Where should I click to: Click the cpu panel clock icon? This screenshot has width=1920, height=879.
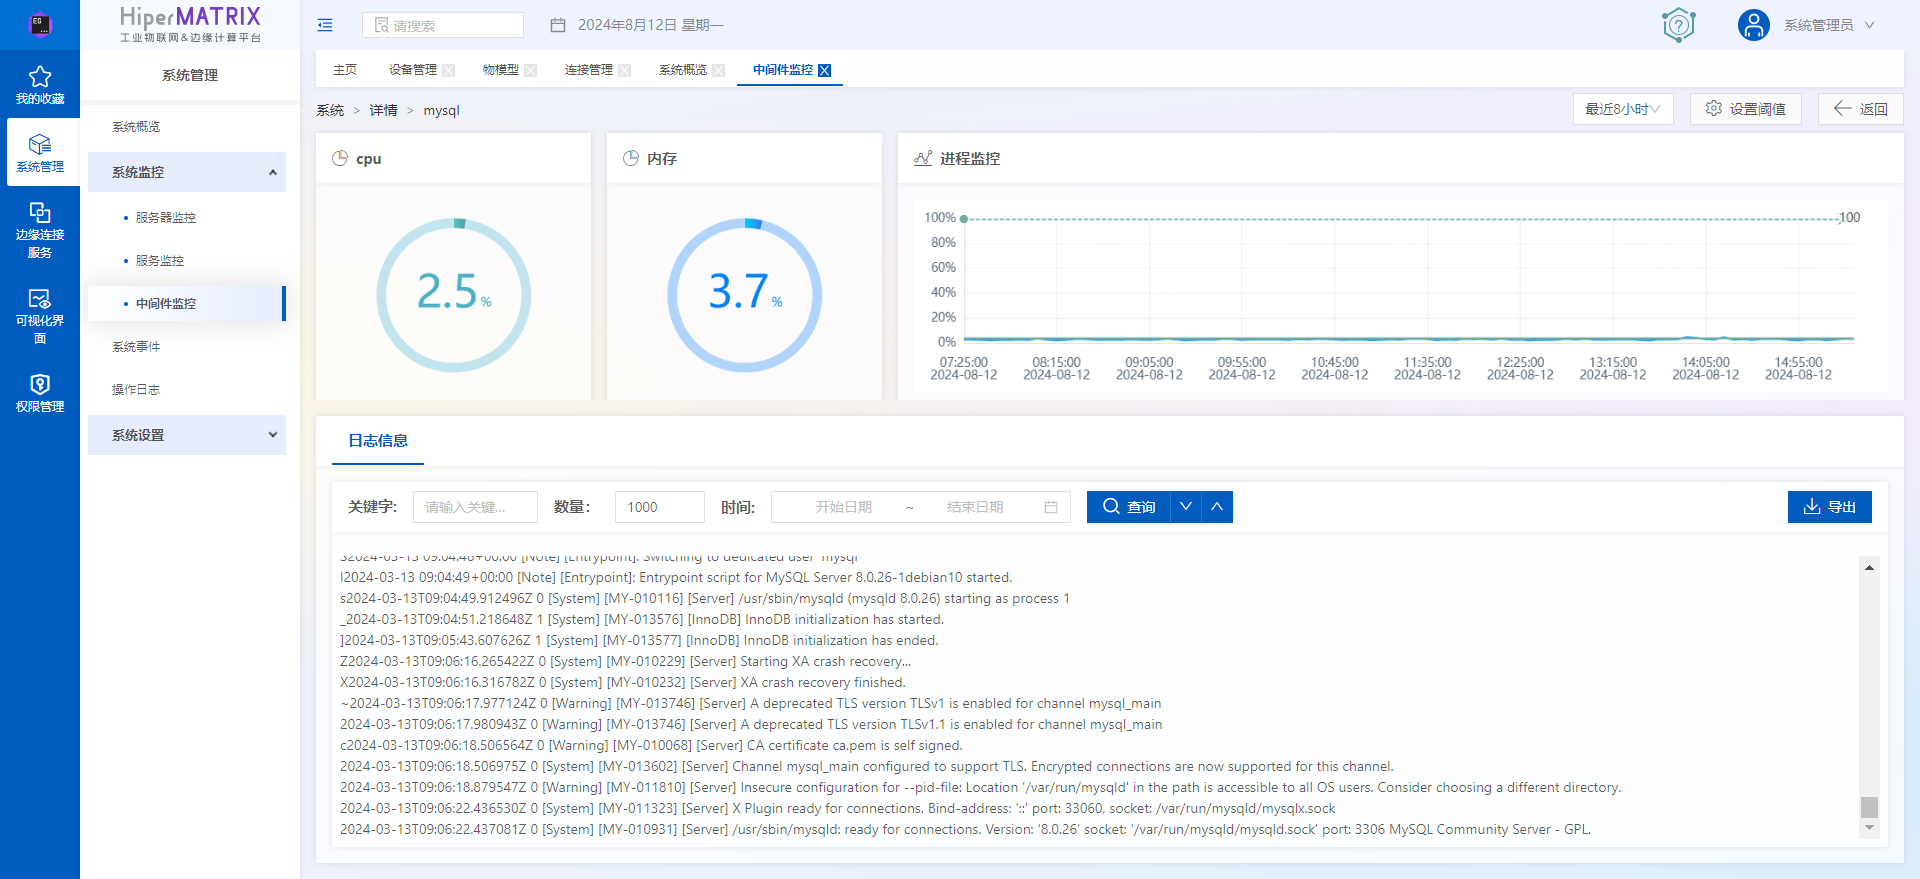(340, 158)
